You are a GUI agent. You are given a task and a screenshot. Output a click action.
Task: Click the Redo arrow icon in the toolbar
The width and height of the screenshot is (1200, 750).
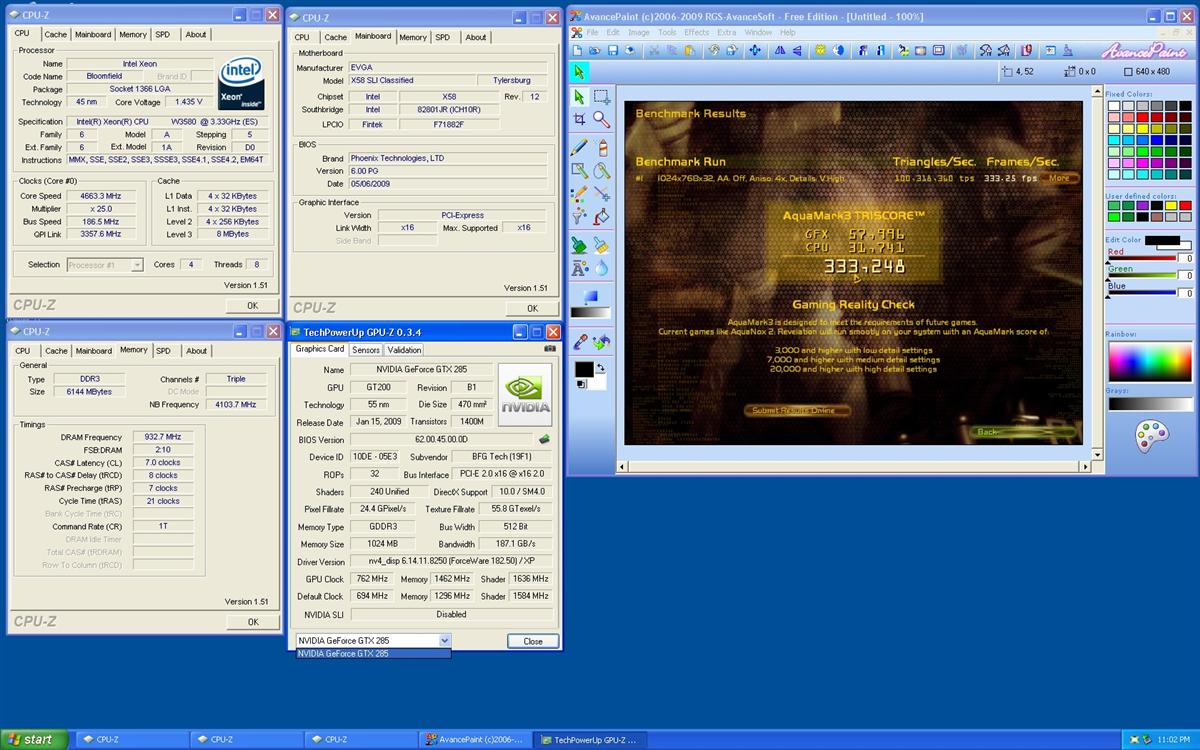(732, 50)
